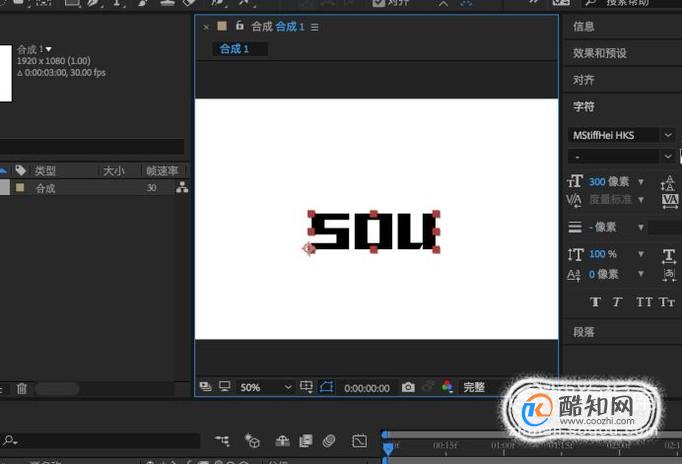
Task: Click the primary viewer monitor icon
Action: coord(224,386)
